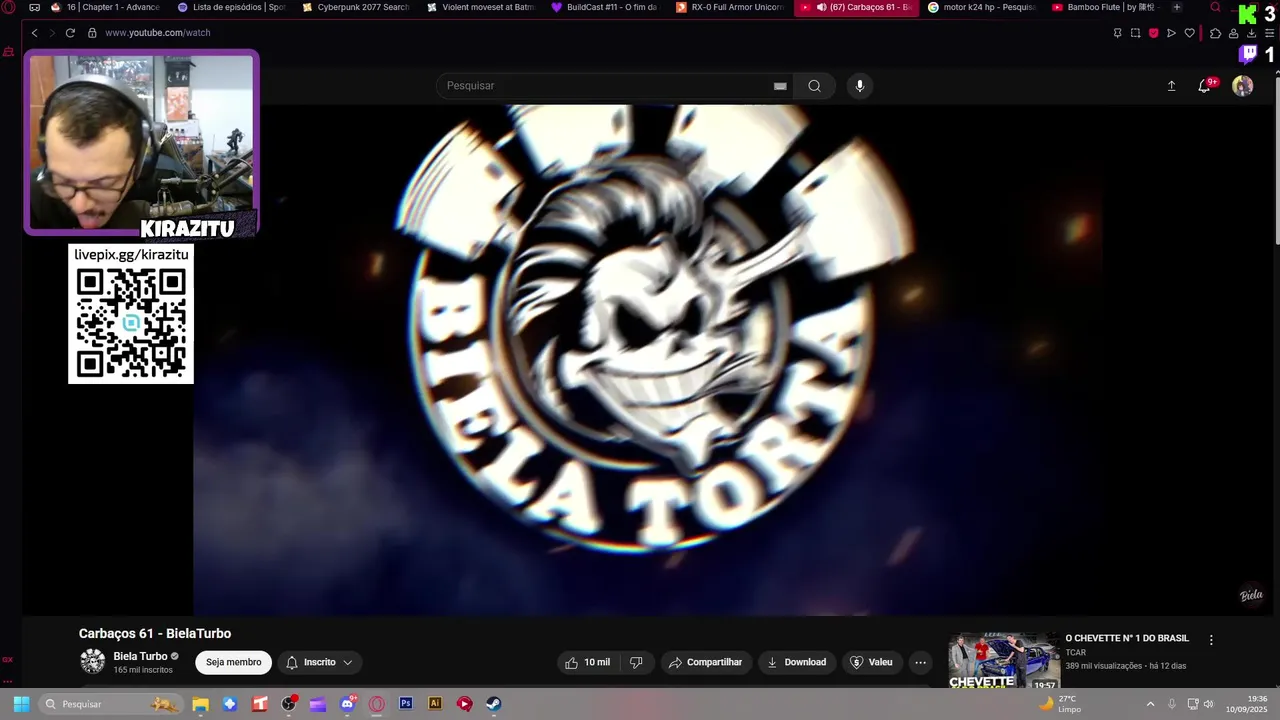Switch to the BuildCast #11 tab

(605, 7)
